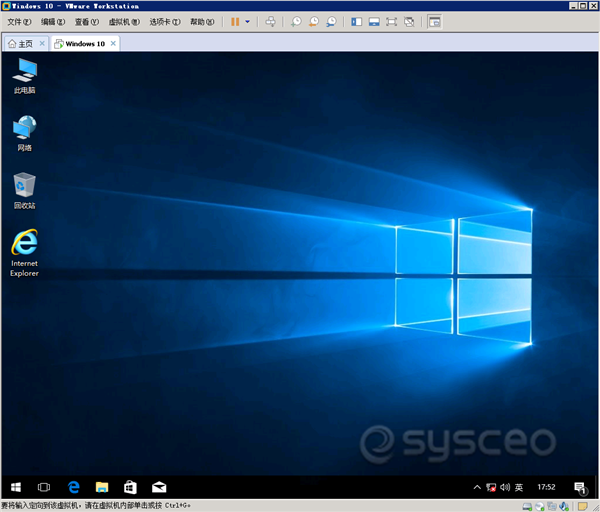Screen dimensions: 600x512
Task: Revert the virtual machine to its snapshot
Action: pyautogui.click(x=313, y=22)
